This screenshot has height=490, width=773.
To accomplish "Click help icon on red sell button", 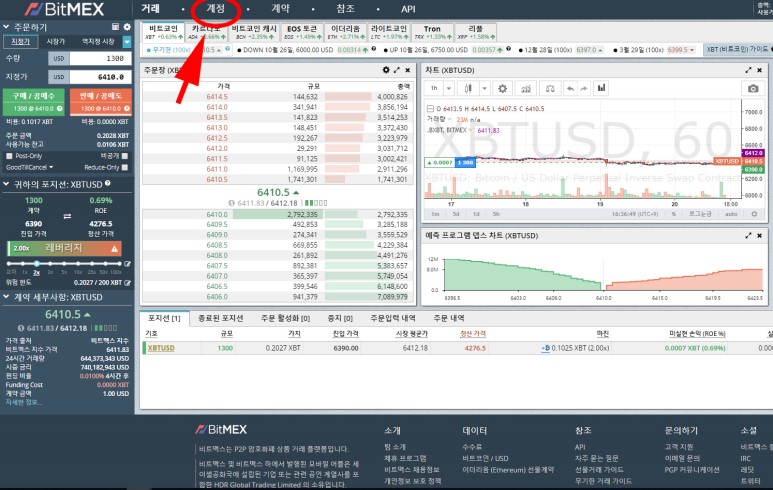I will click(127, 108).
